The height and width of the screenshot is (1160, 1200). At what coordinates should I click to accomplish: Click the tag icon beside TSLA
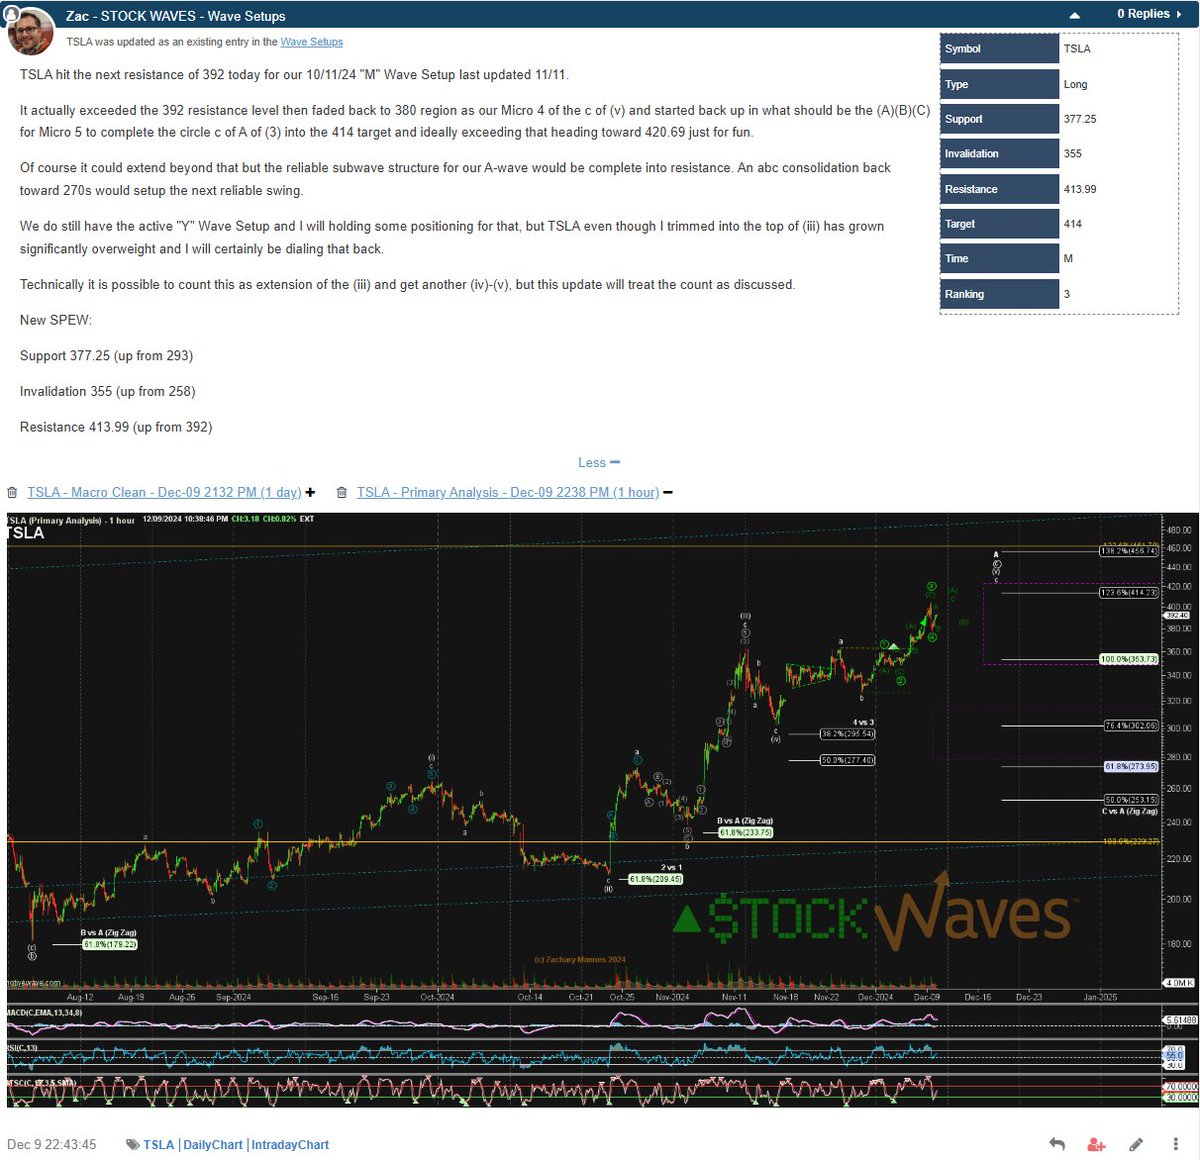point(132,1144)
